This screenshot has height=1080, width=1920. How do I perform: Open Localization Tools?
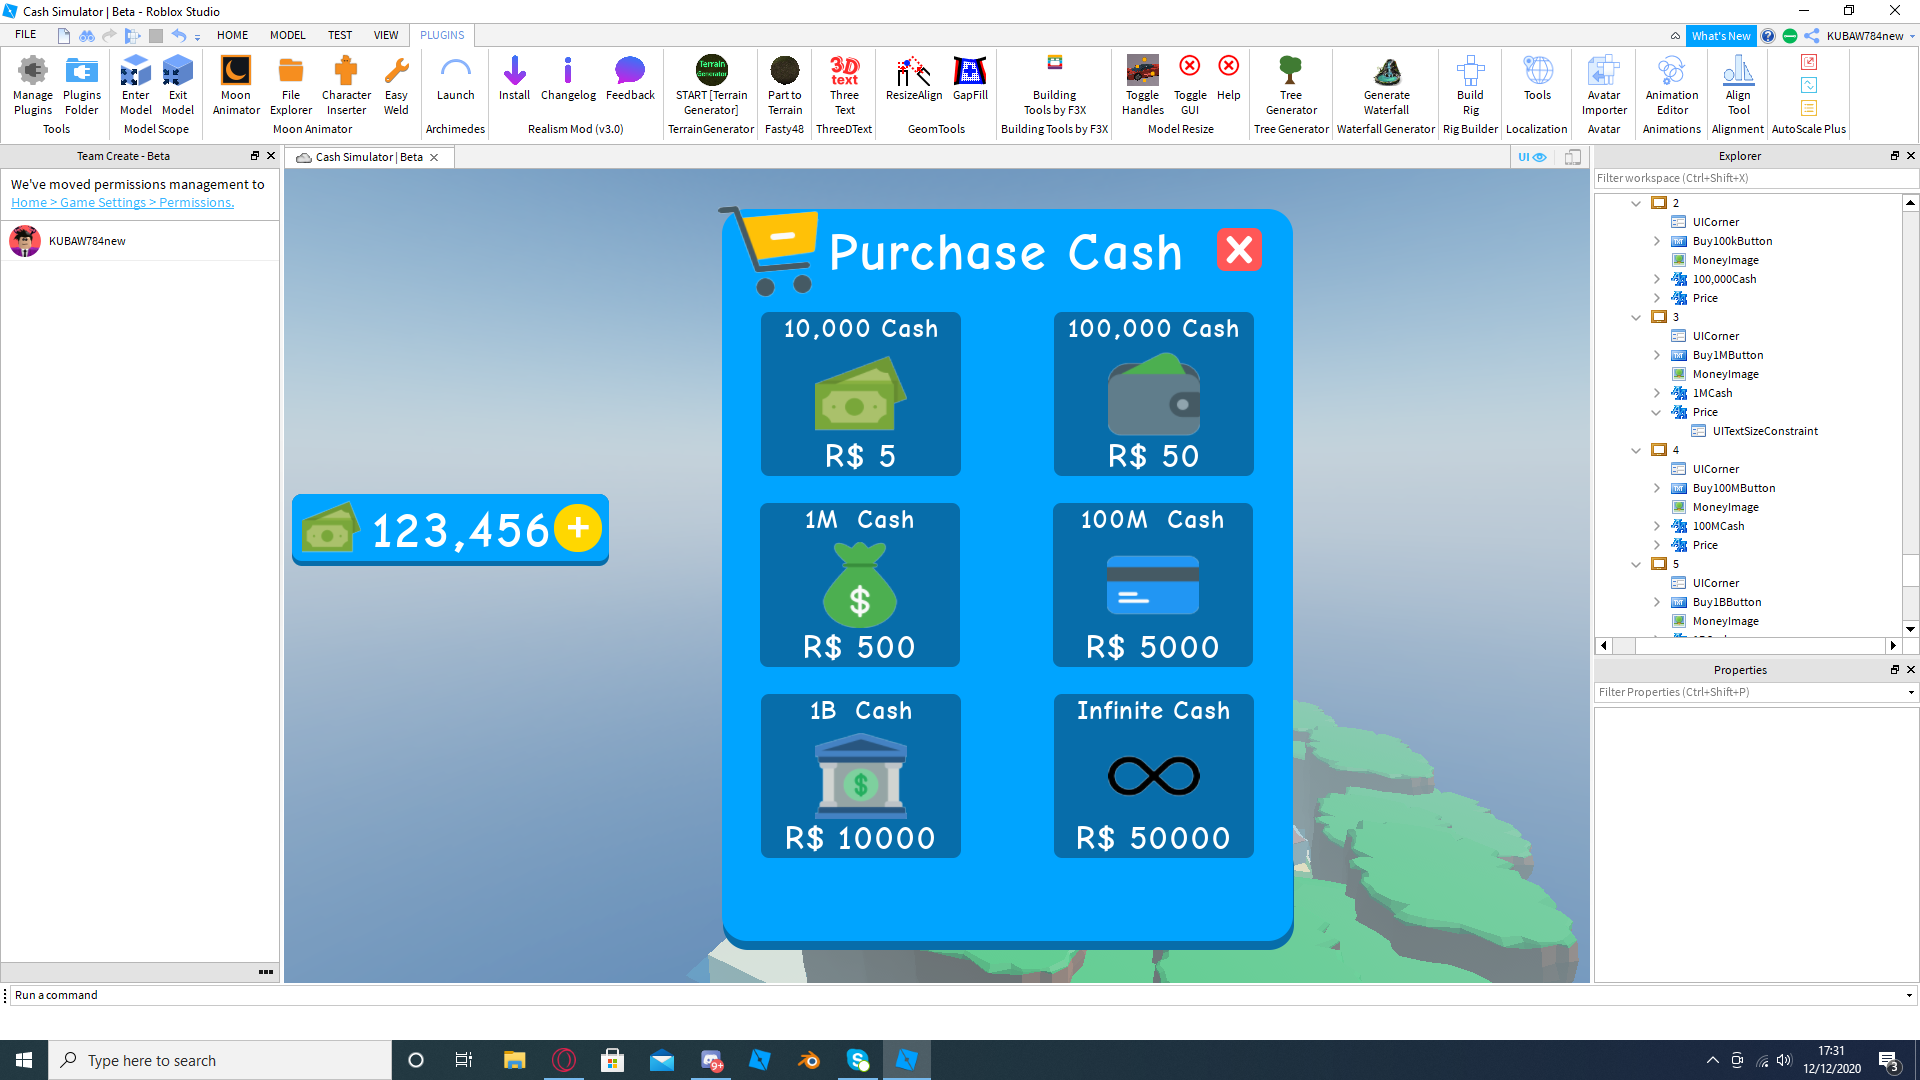pyautogui.click(x=1537, y=80)
